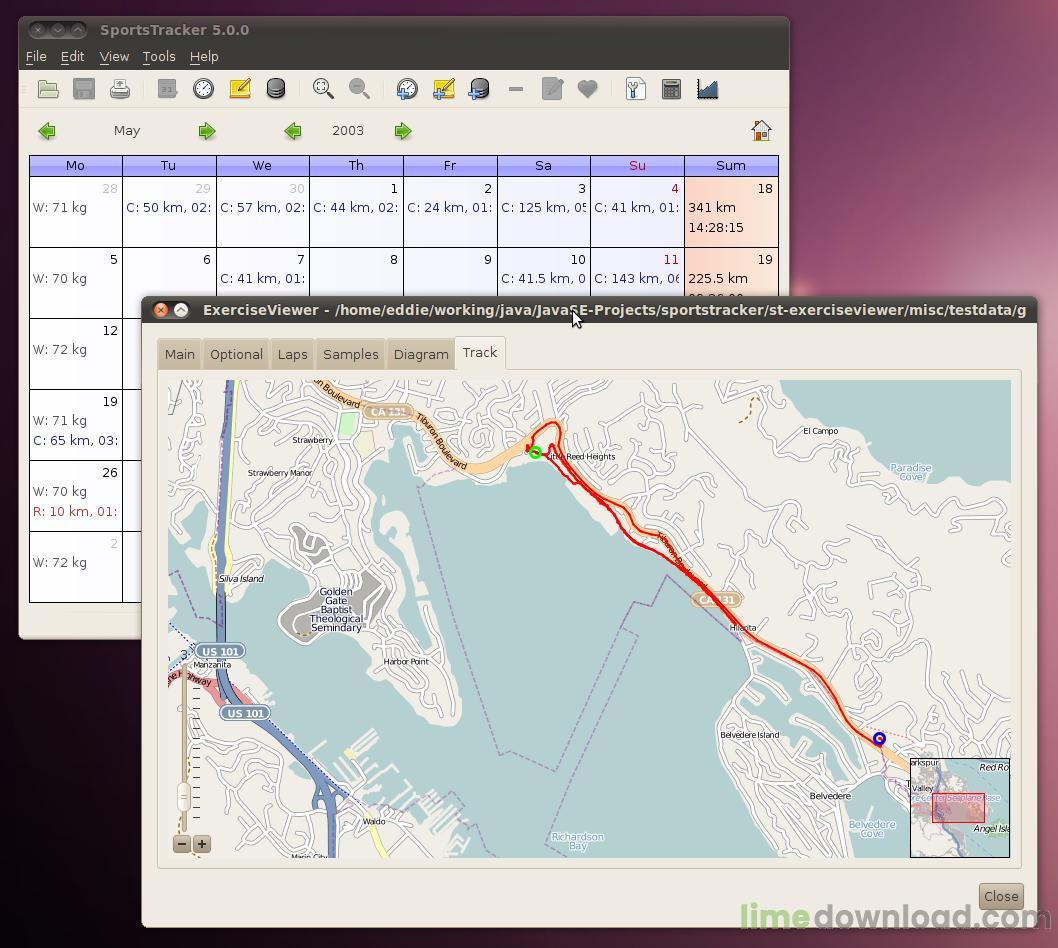Image resolution: width=1058 pixels, height=948 pixels.
Task: Click the zoom in magnifier icon
Action: coord(323,89)
